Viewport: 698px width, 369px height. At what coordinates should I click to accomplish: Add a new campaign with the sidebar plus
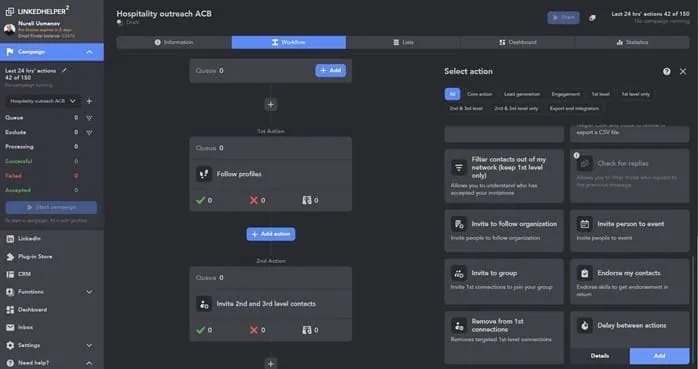pyautogui.click(x=89, y=101)
